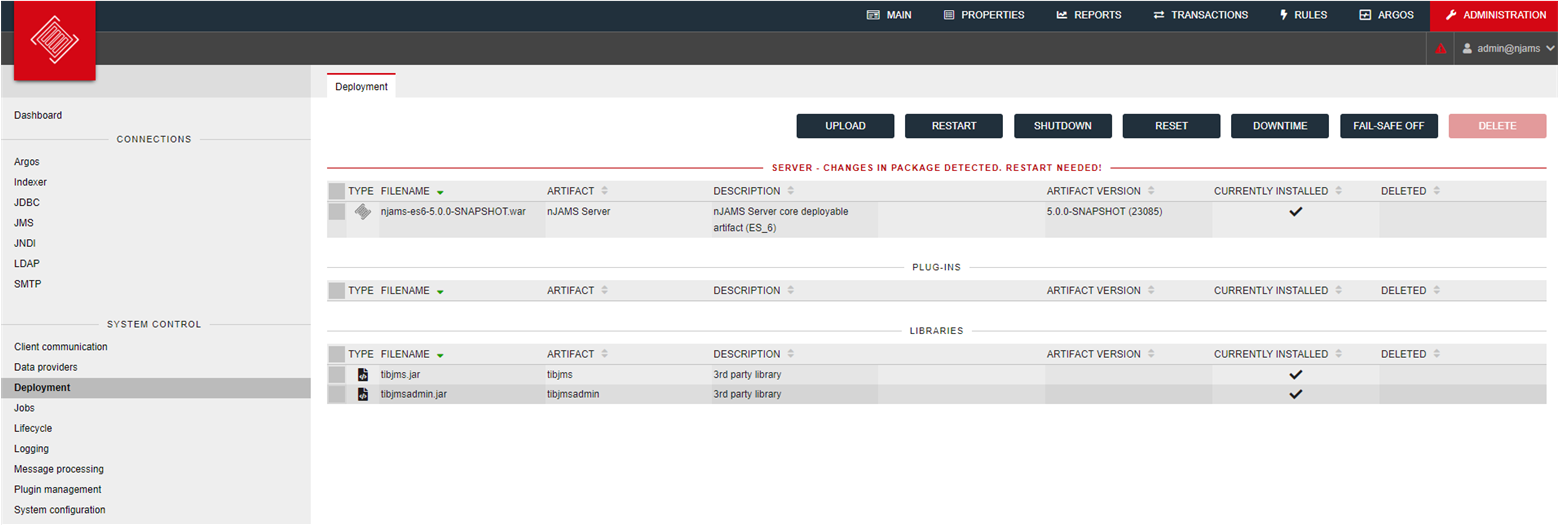Click the DELETE button
This screenshot has width=1559, height=526.
pyautogui.click(x=1498, y=126)
